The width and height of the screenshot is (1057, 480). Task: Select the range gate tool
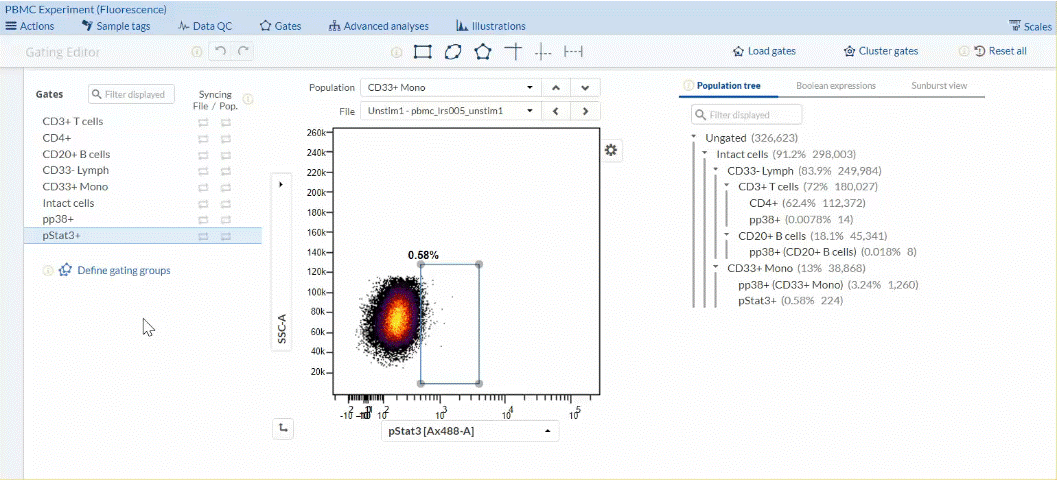[x=574, y=51]
